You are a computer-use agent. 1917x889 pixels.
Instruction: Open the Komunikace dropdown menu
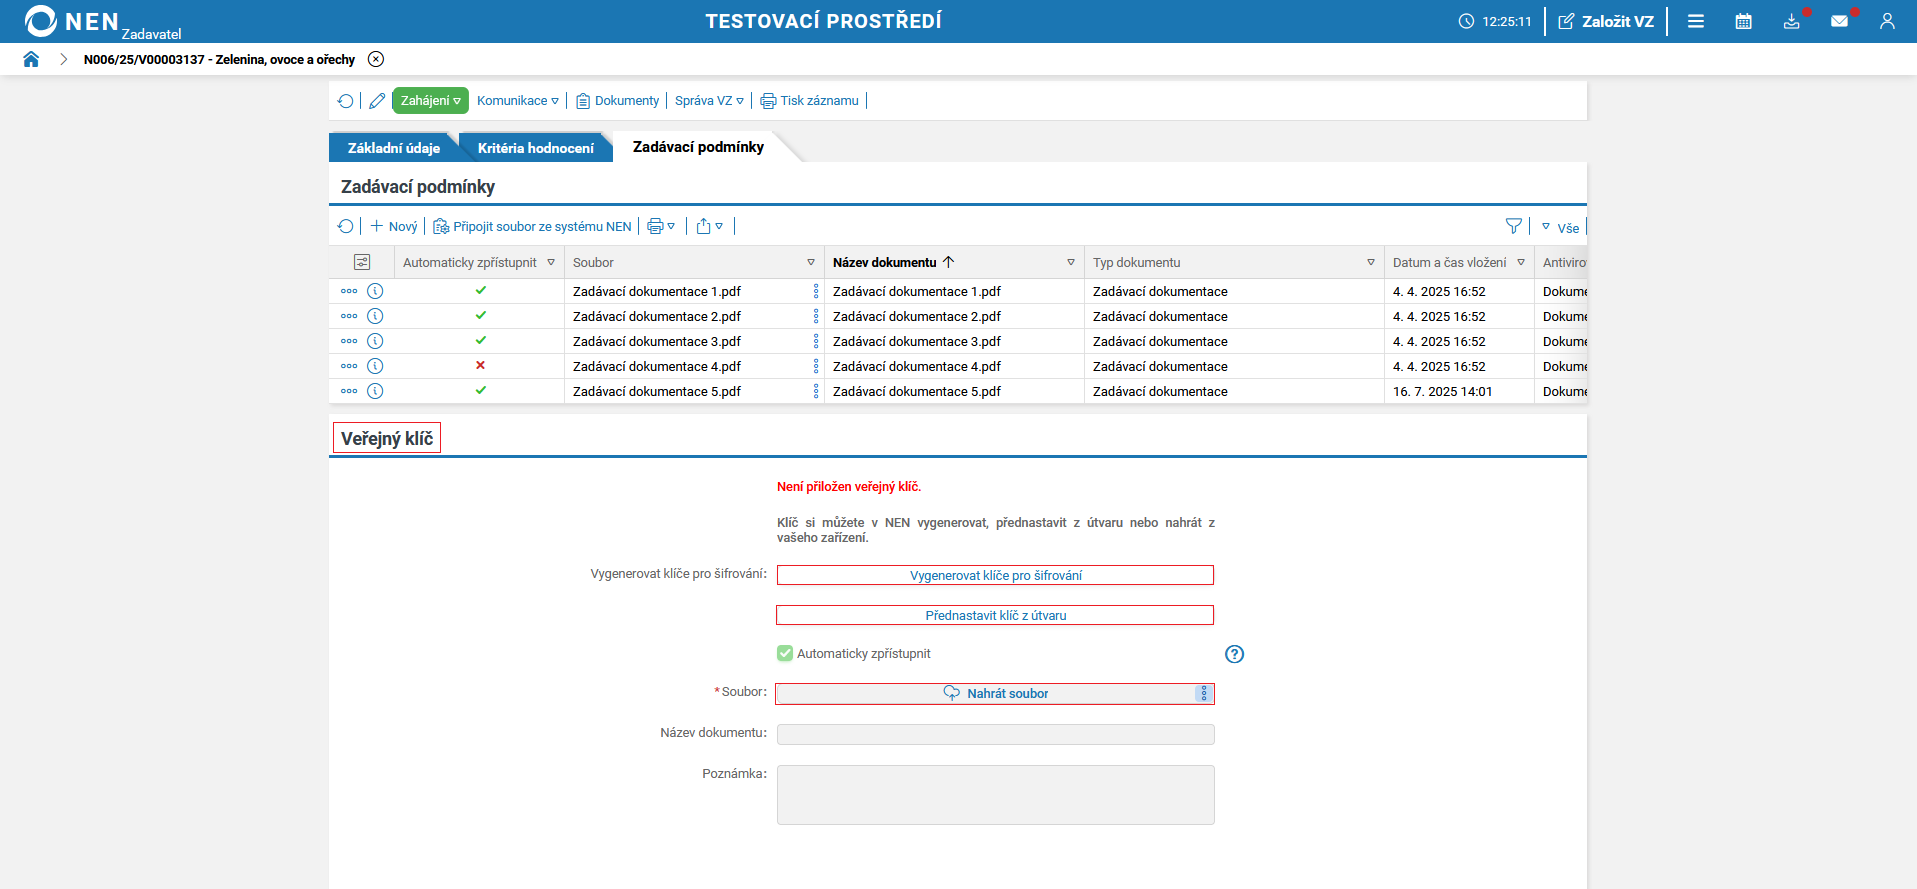(517, 101)
